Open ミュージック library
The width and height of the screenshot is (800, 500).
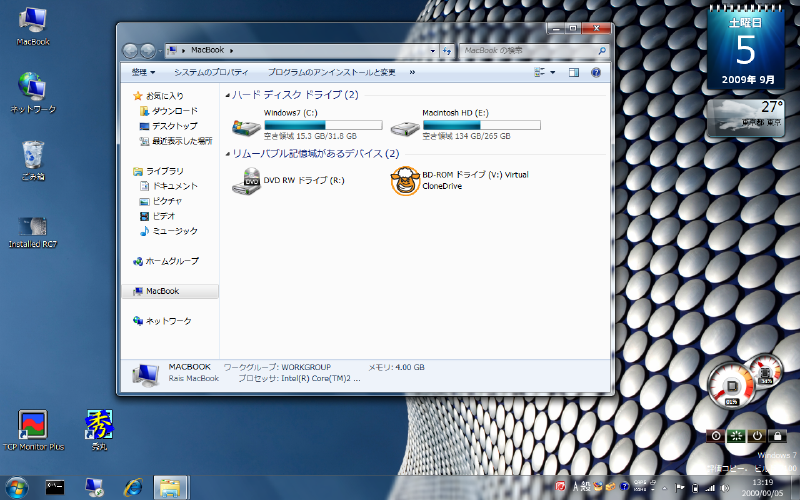pyautogui.click(x=169, y=231)
